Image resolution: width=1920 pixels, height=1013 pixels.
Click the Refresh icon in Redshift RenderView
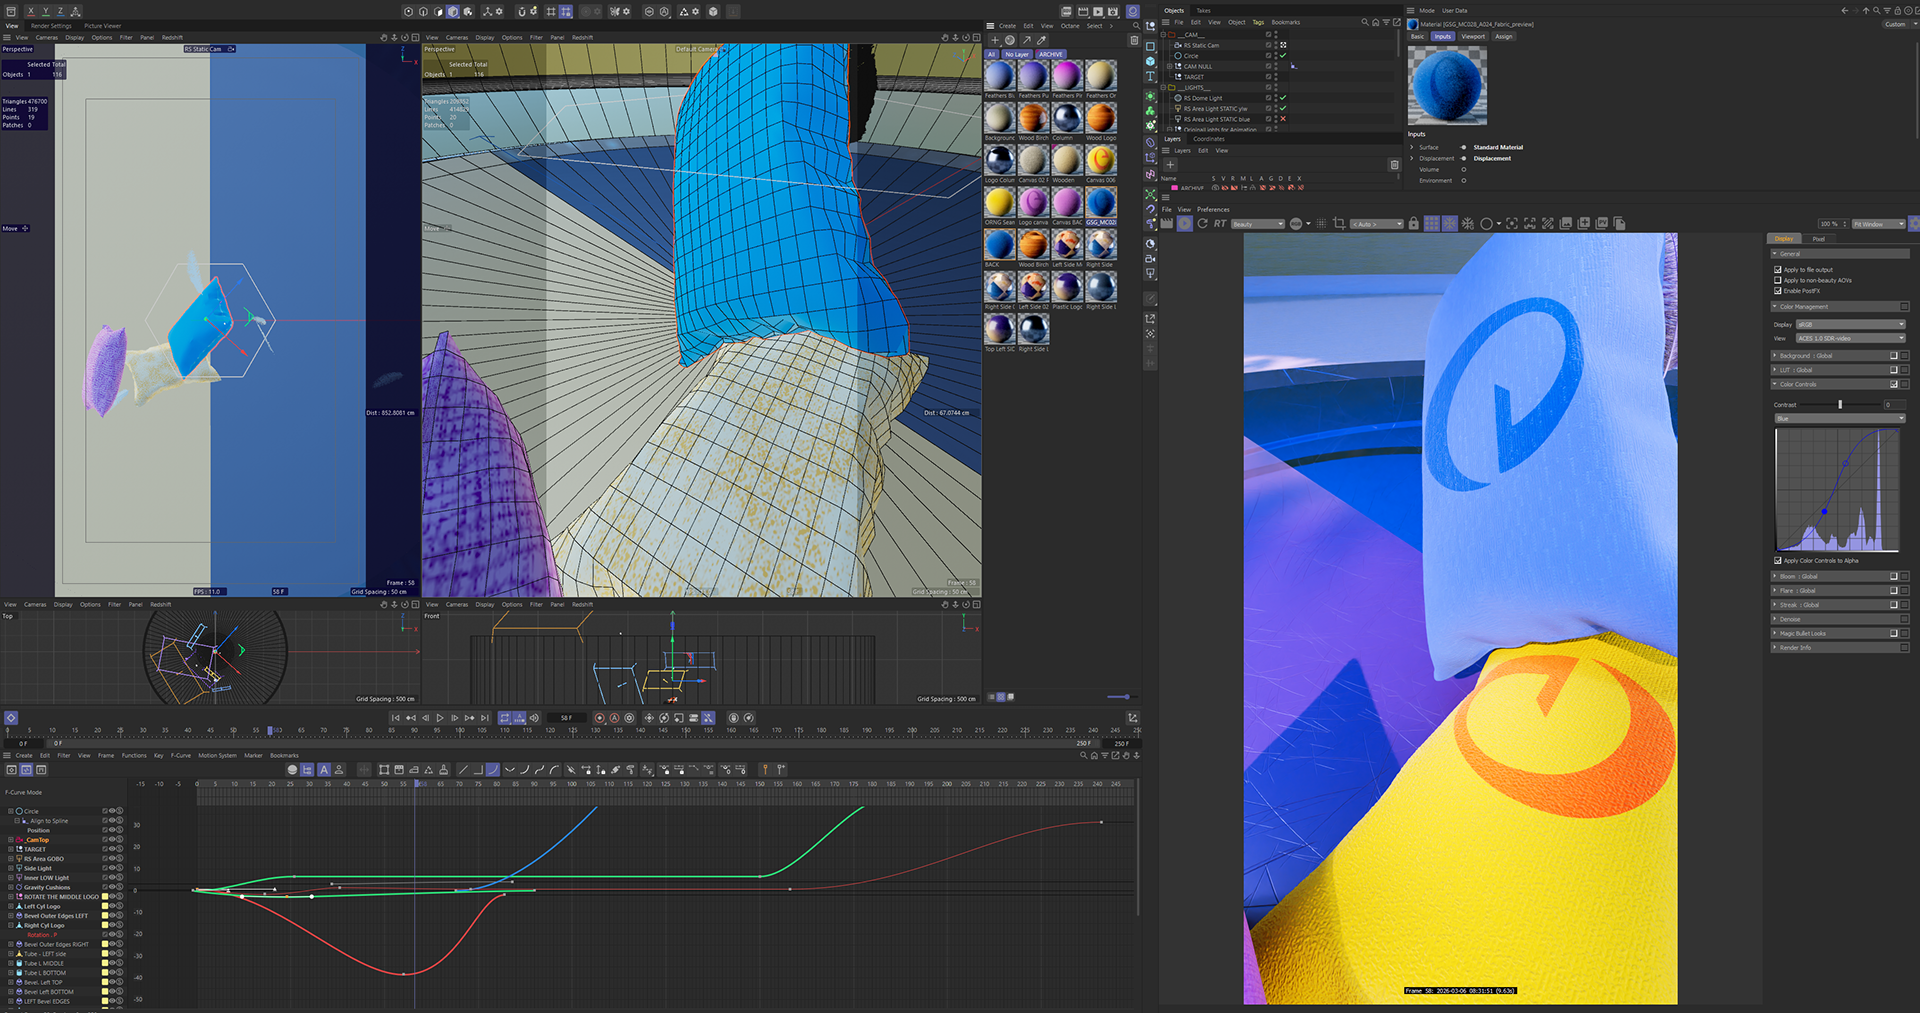[x=1202, y=224]
